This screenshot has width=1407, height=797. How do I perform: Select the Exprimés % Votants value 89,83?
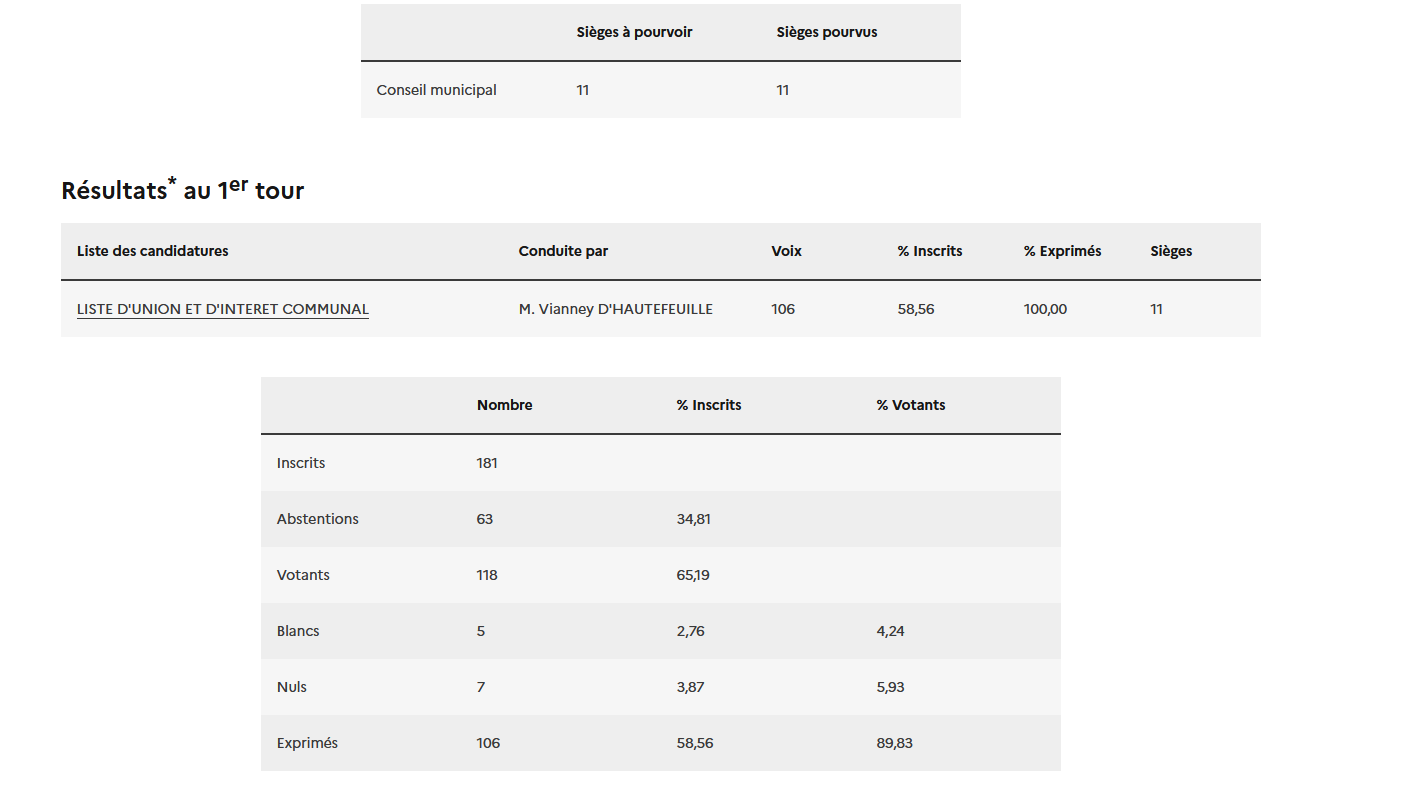tap(894, 743)
